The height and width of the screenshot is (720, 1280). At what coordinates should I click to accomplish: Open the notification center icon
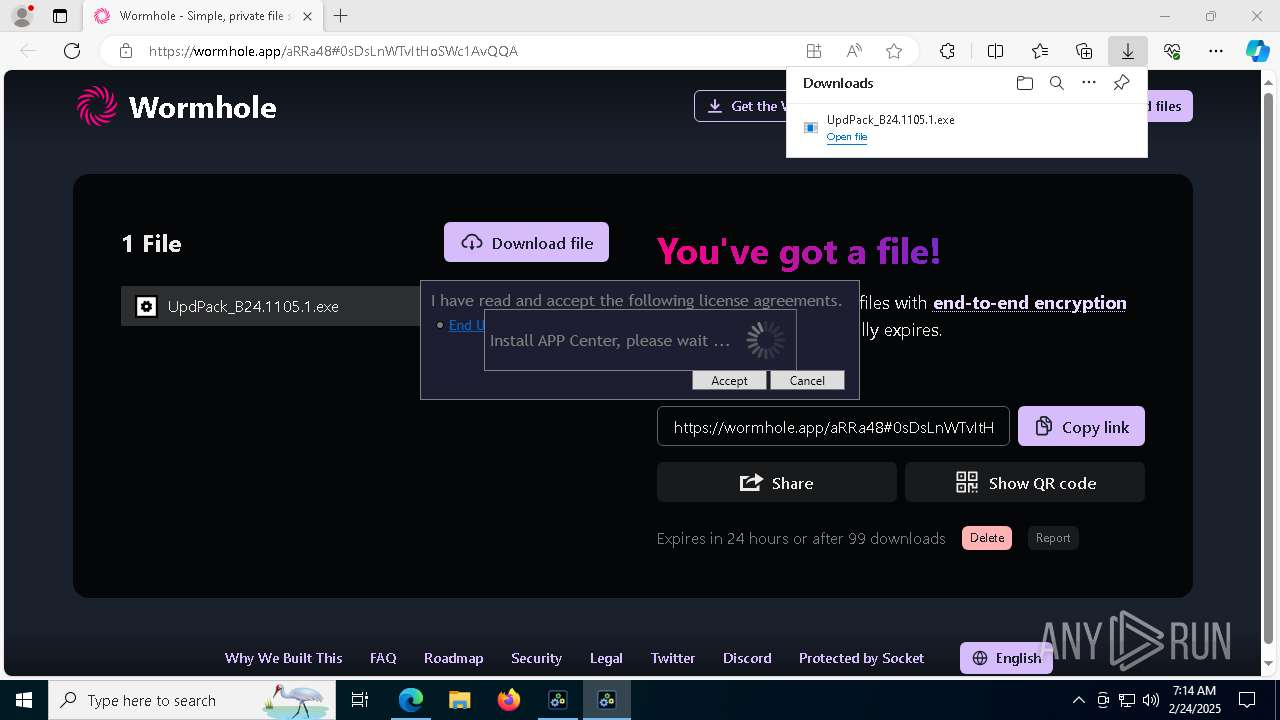pos(1247,700)
